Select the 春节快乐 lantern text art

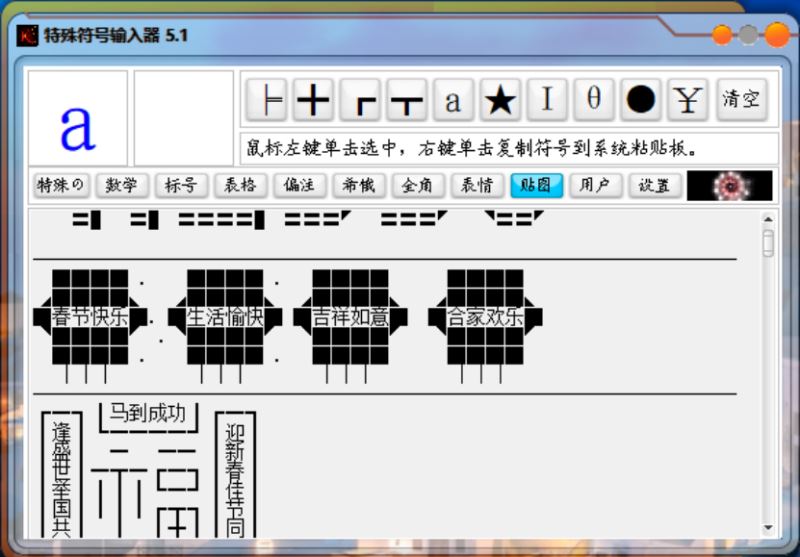90,326
